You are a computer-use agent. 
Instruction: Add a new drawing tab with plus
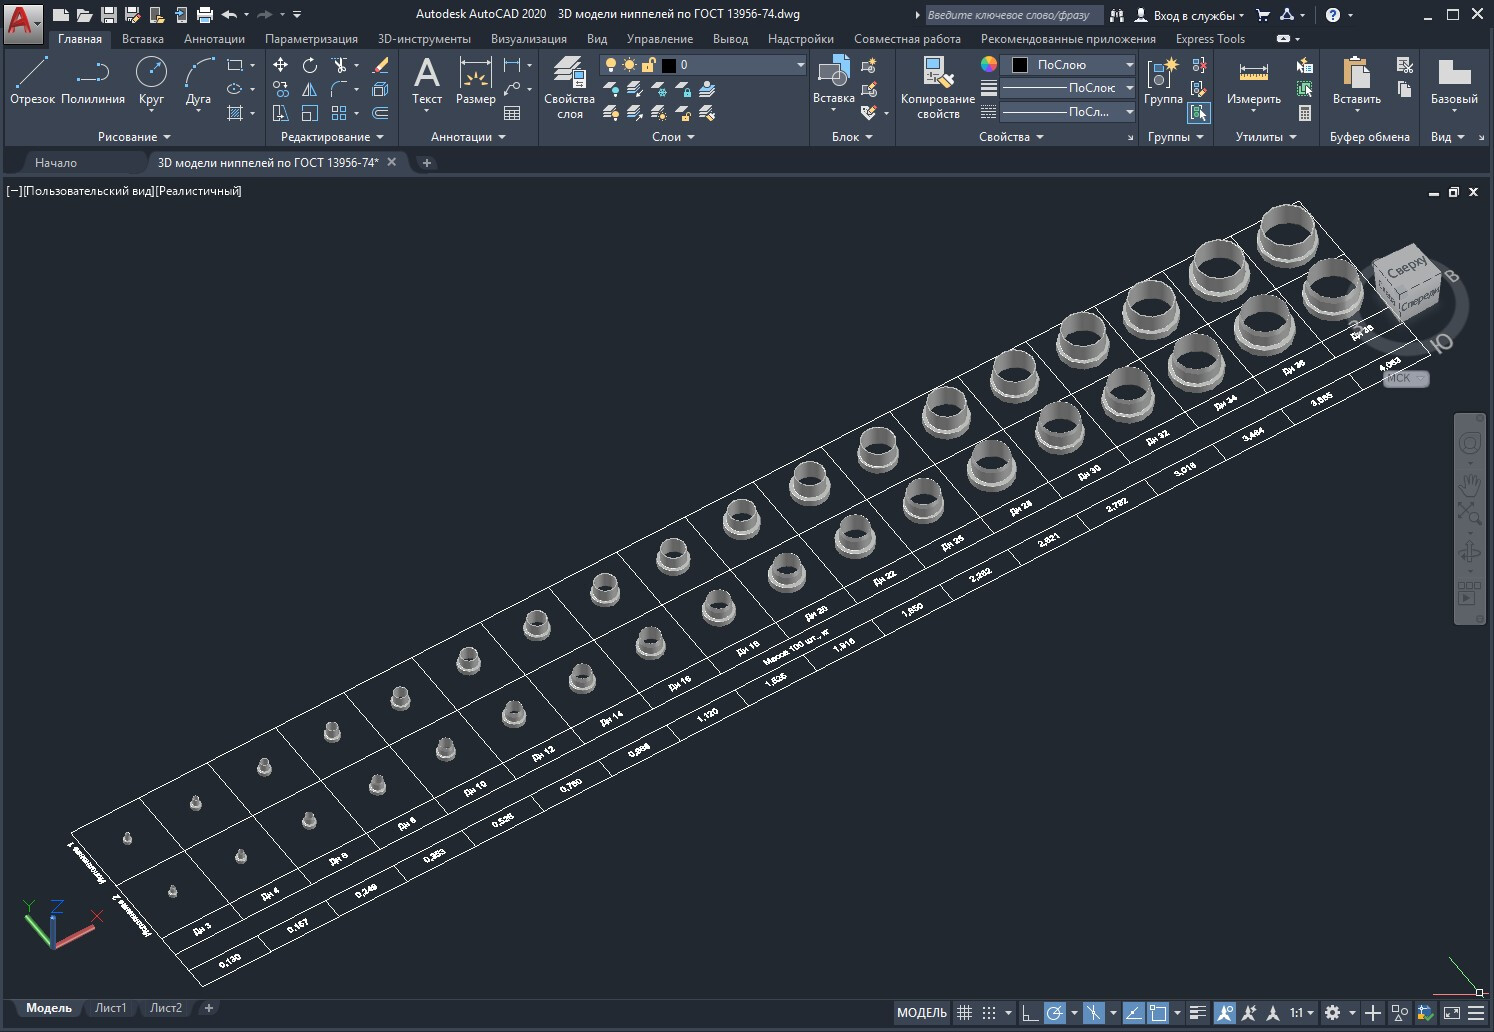click(427, 163)
